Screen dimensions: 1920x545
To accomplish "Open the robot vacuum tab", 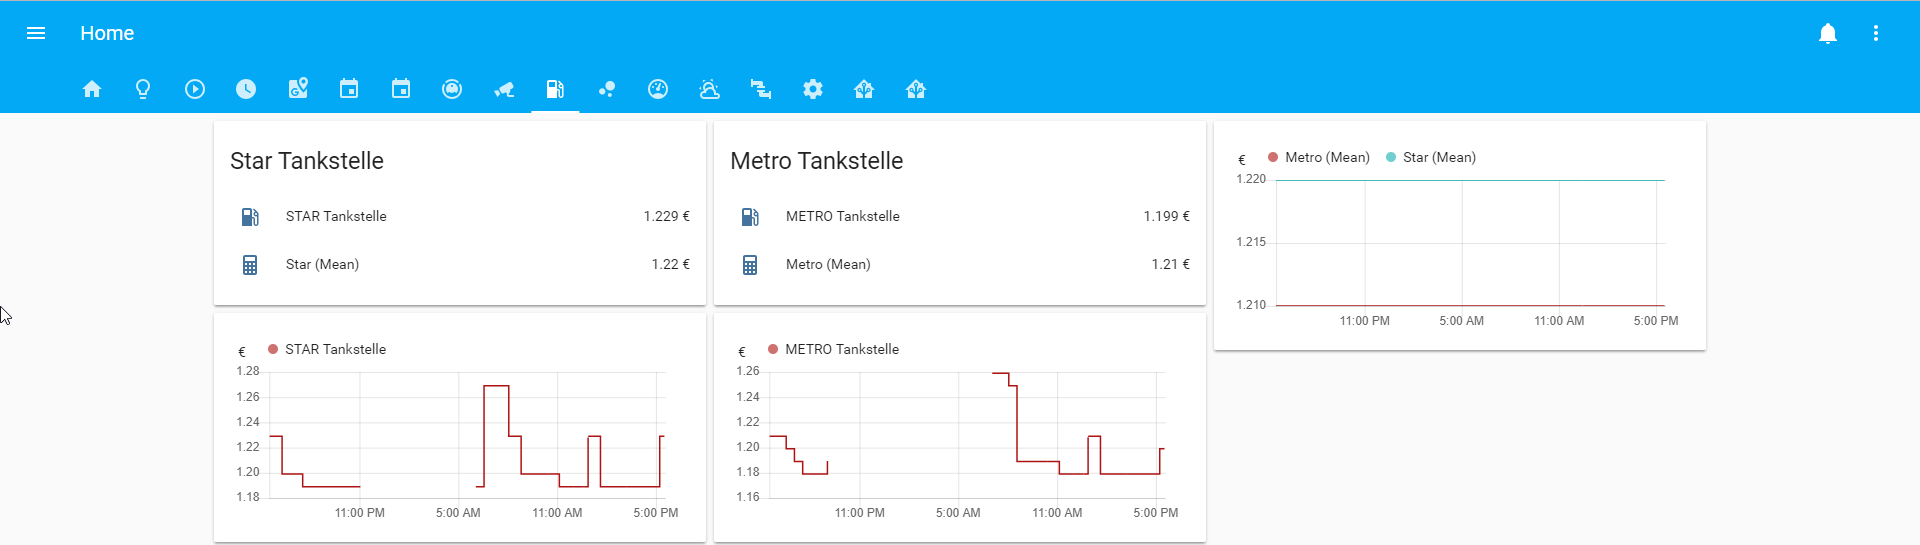I will (x=452, y=89).
